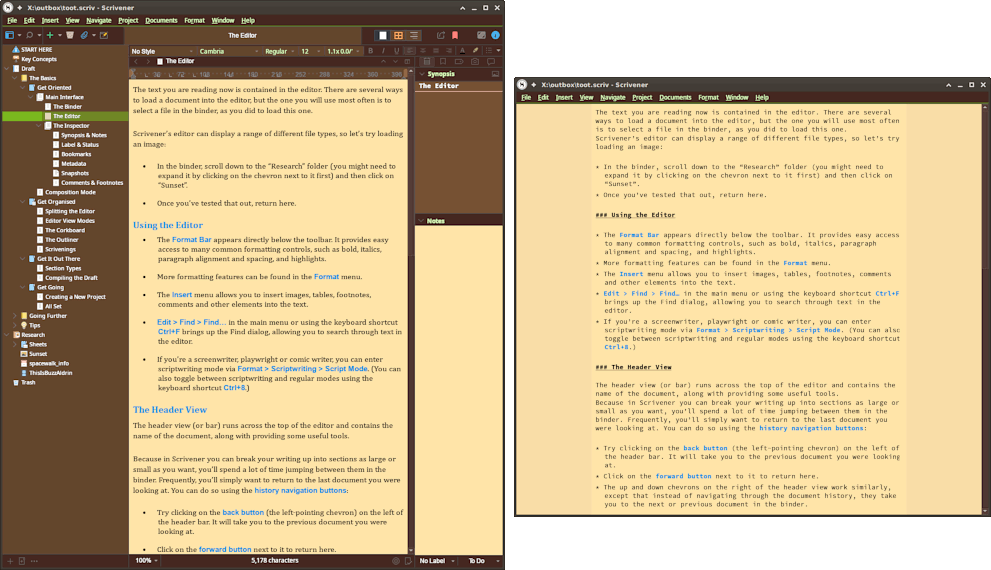Open Documents menu in left window

pos(161,20)
